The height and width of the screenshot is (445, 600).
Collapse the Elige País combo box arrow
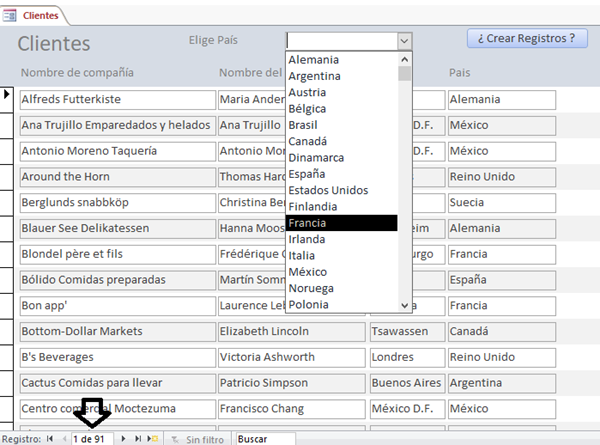[x=404, y=41]
